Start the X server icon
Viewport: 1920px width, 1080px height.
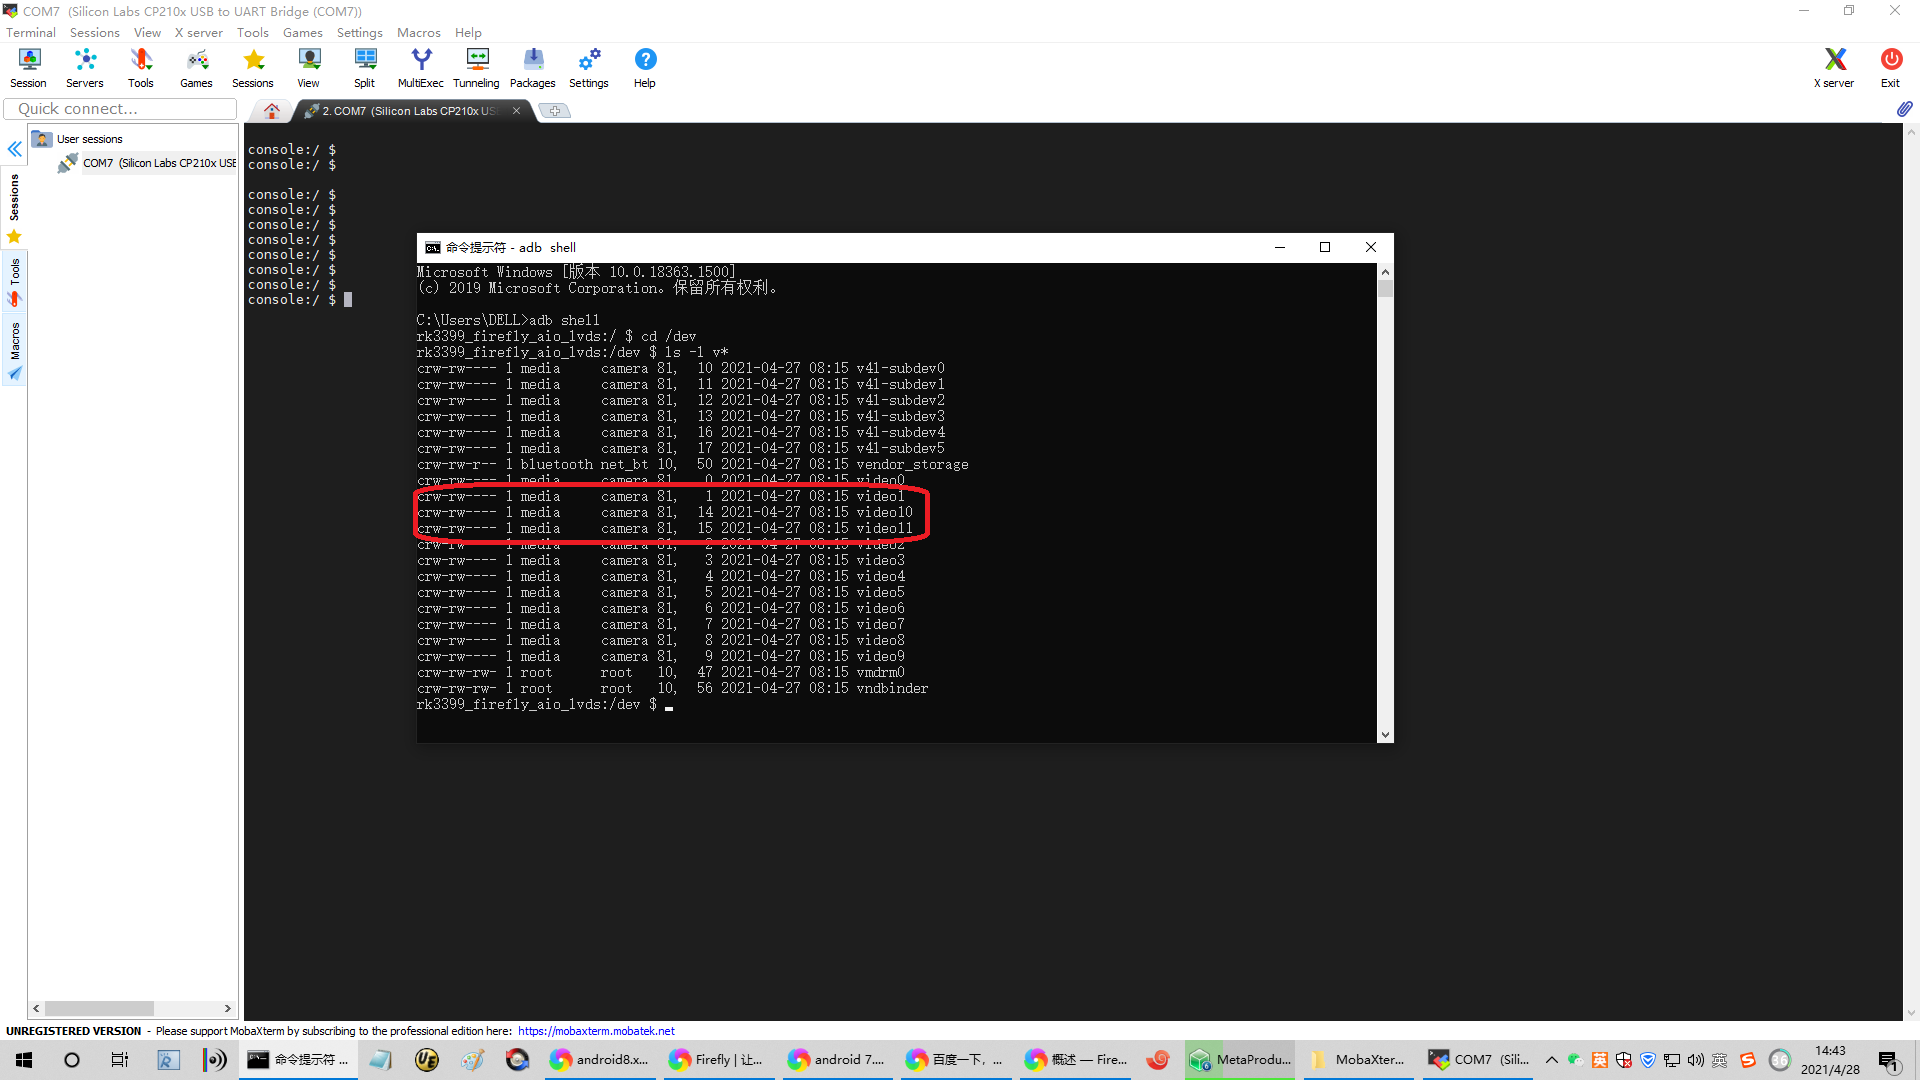pos(1833,68)
